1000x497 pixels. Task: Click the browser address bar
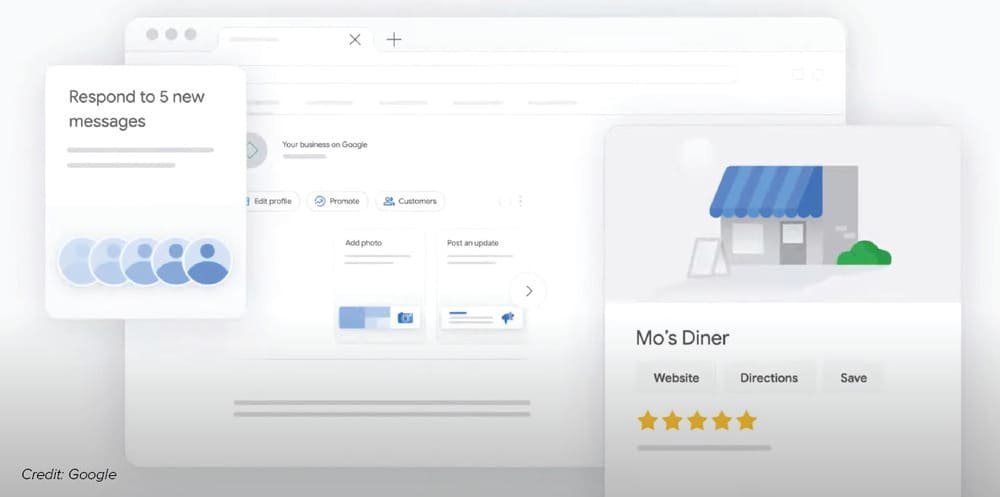point(491,75)
